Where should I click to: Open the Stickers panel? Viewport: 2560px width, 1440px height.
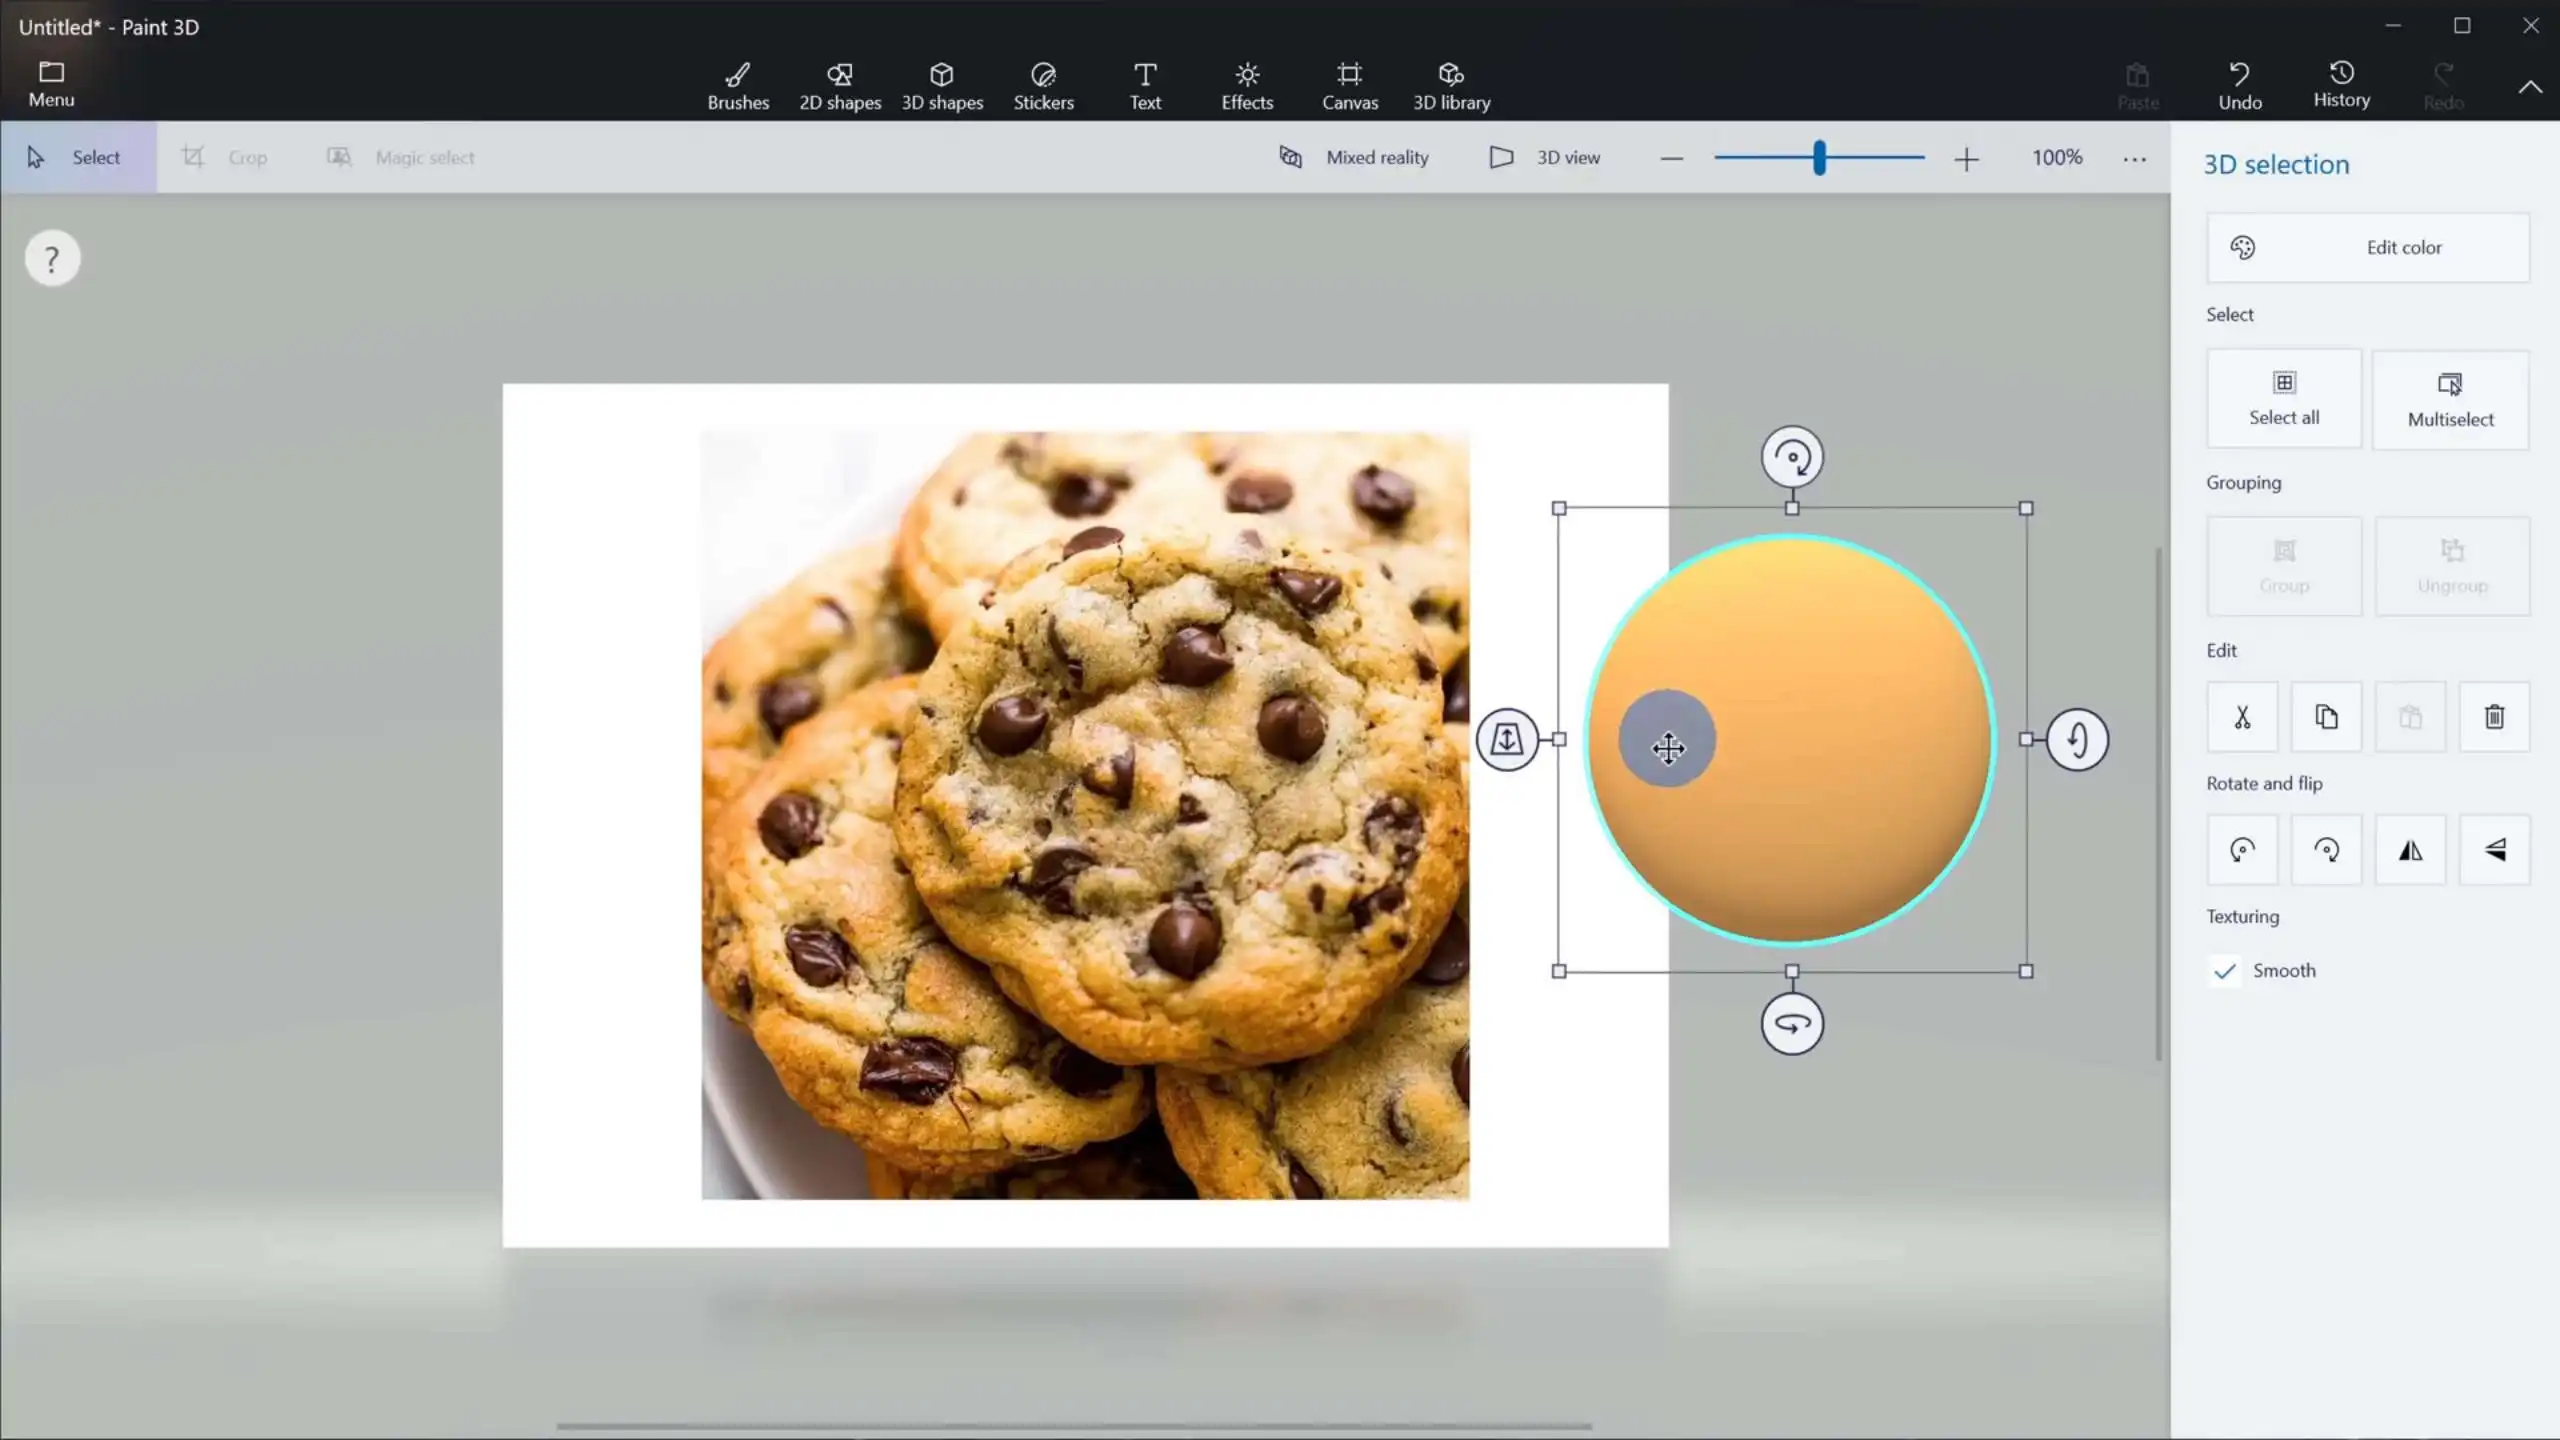point(1043,86)
